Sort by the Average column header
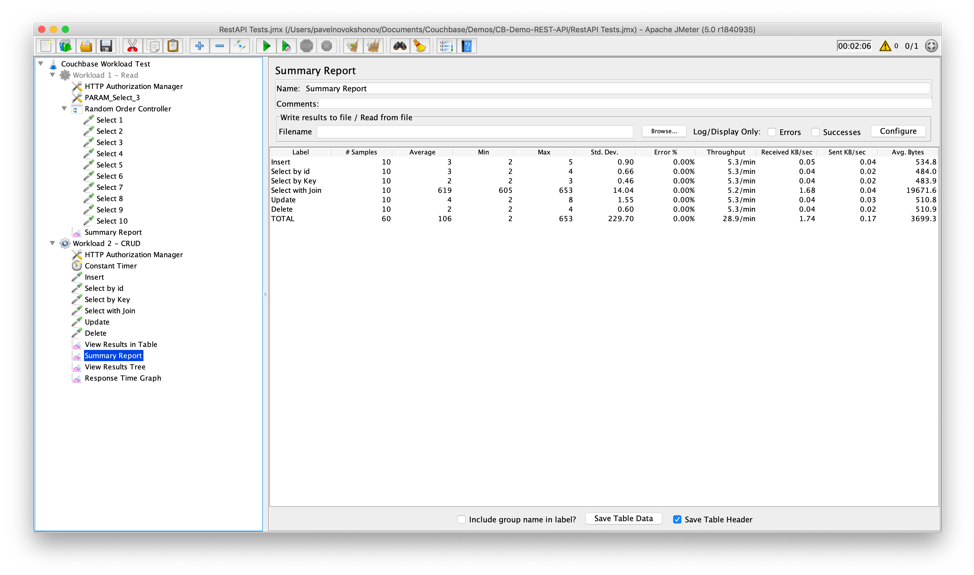Image resolution: width=974 pixels, height=575 pixels. click(422, 152)
